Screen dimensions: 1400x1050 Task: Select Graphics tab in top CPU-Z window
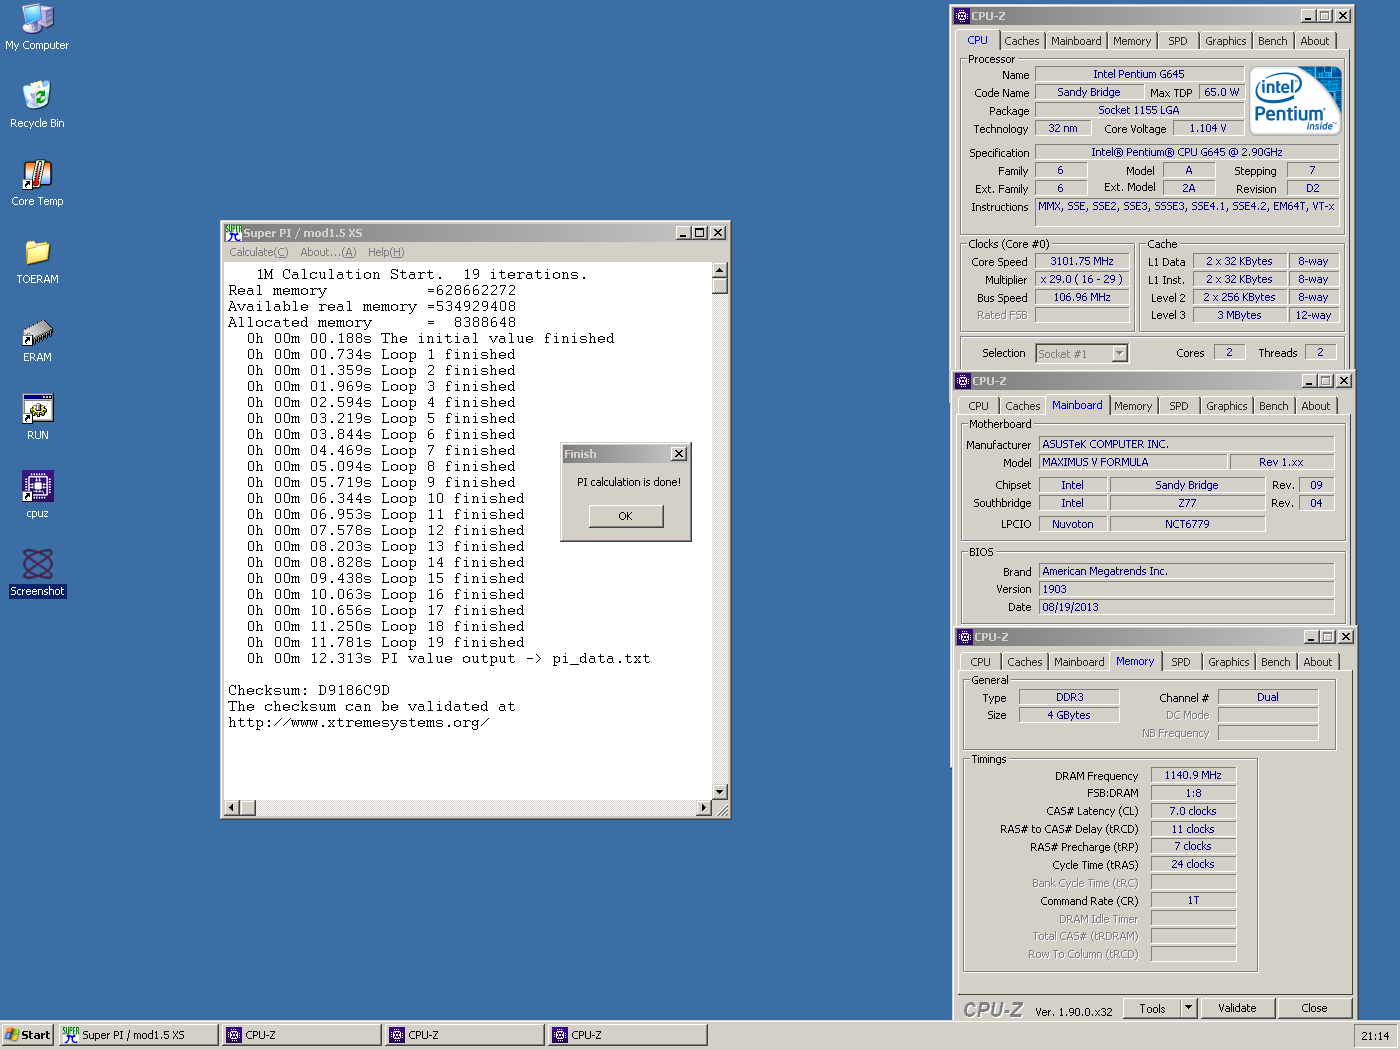tap(1225, 41)
